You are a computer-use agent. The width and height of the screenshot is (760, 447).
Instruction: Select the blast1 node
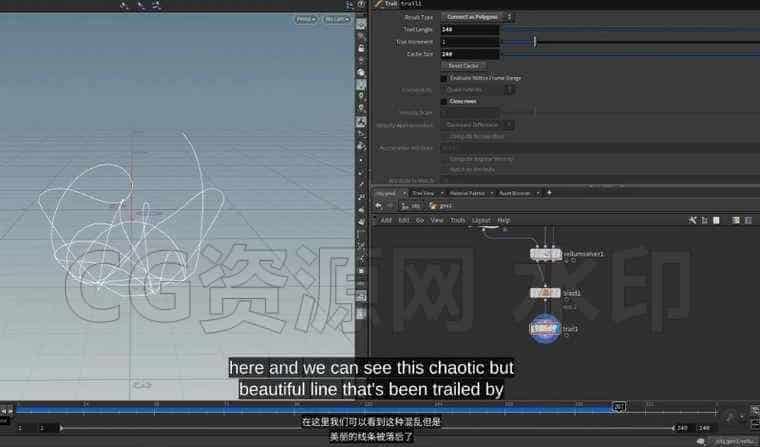(545, 293)
